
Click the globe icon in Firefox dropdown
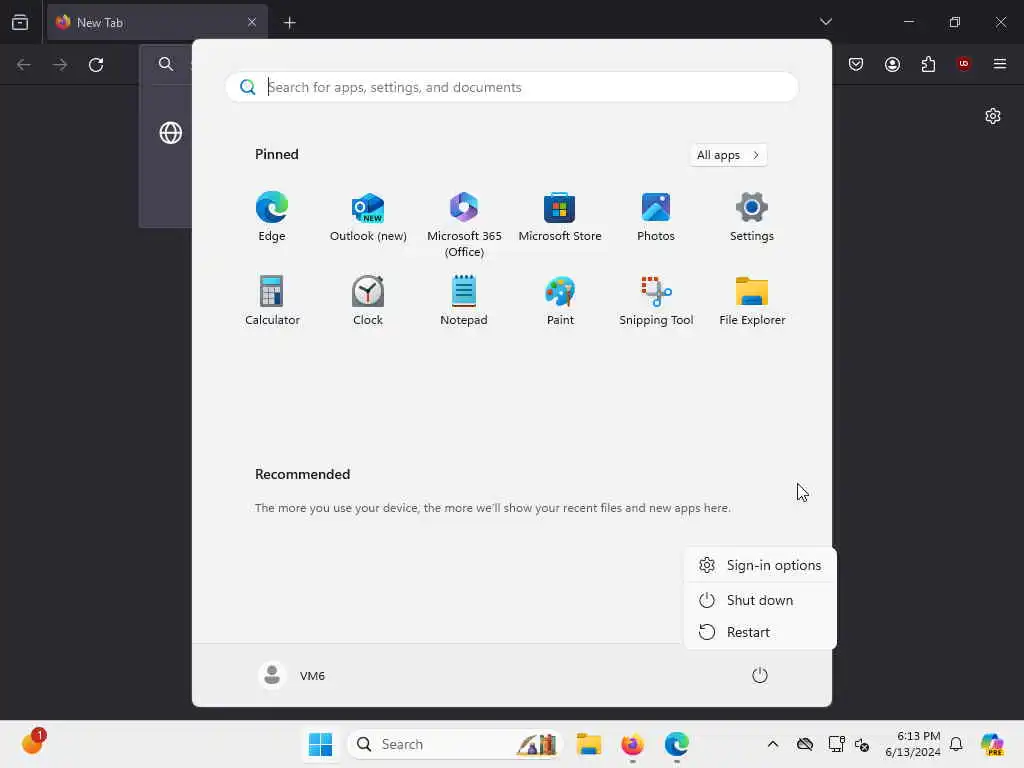[x=170, y=133]
